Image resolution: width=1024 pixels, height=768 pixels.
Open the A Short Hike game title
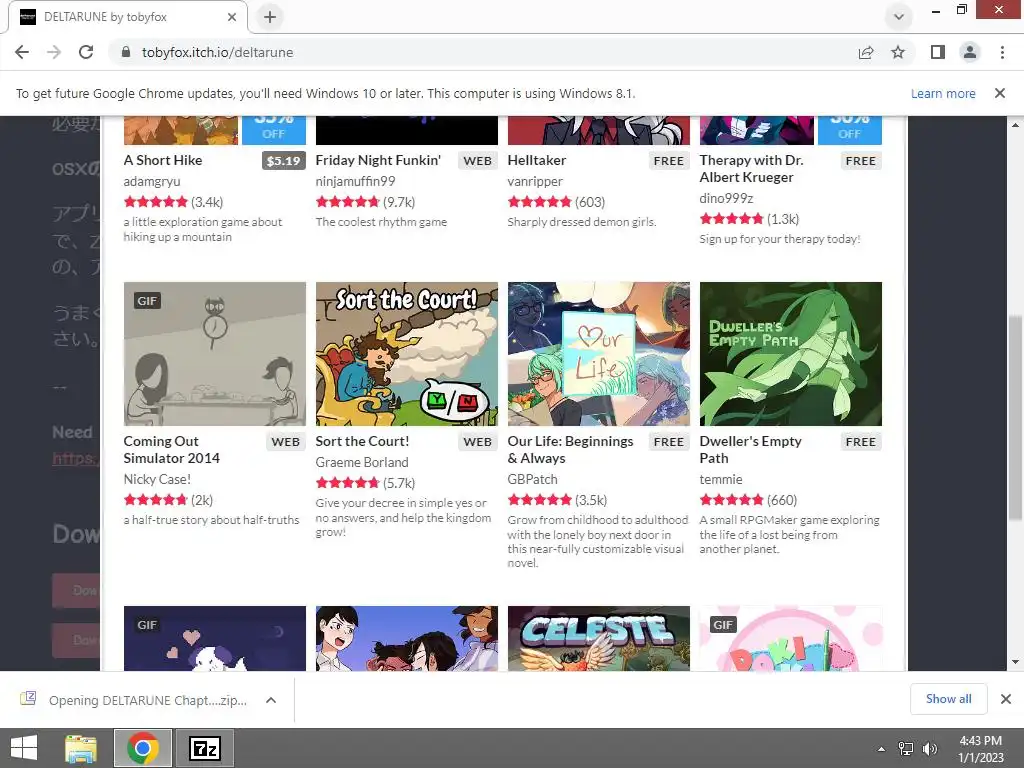coord(163,160)
